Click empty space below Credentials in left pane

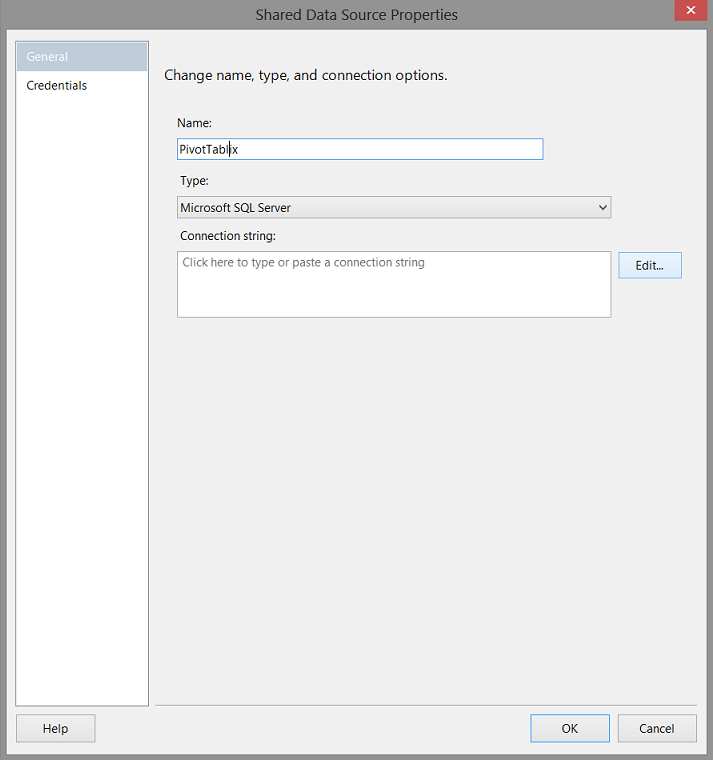coord(81,400)
